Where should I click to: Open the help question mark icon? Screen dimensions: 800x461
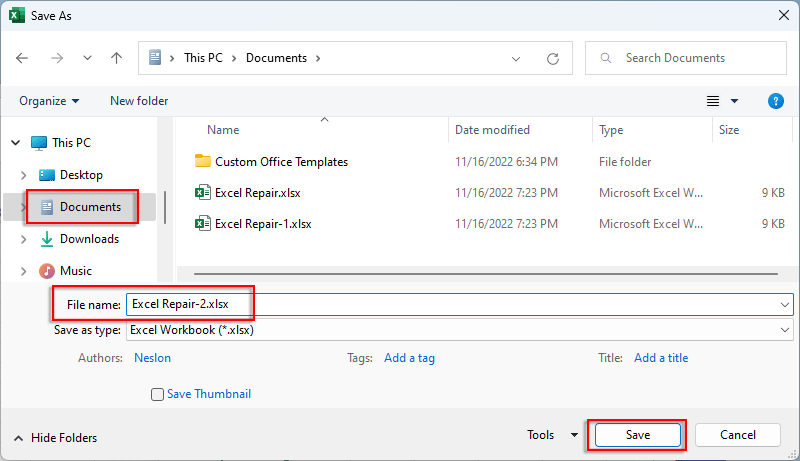(x=775, y=101)
